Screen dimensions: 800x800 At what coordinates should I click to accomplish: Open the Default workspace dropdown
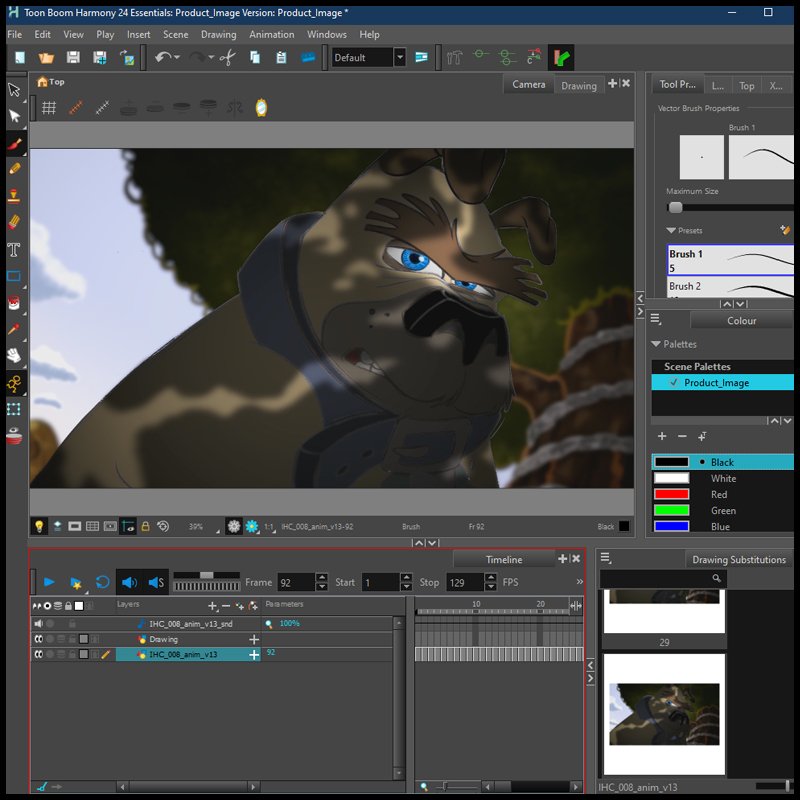tap(400, 57)
